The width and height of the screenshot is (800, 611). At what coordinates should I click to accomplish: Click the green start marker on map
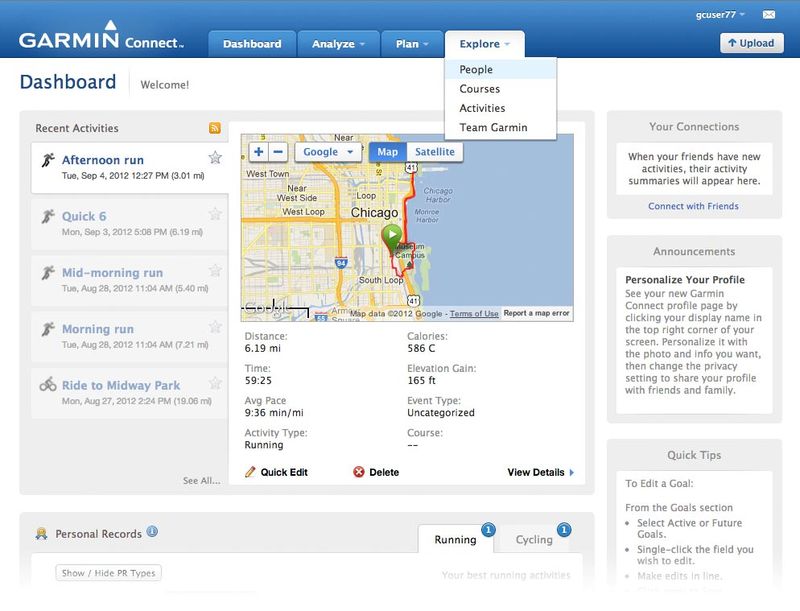point(392,238)
